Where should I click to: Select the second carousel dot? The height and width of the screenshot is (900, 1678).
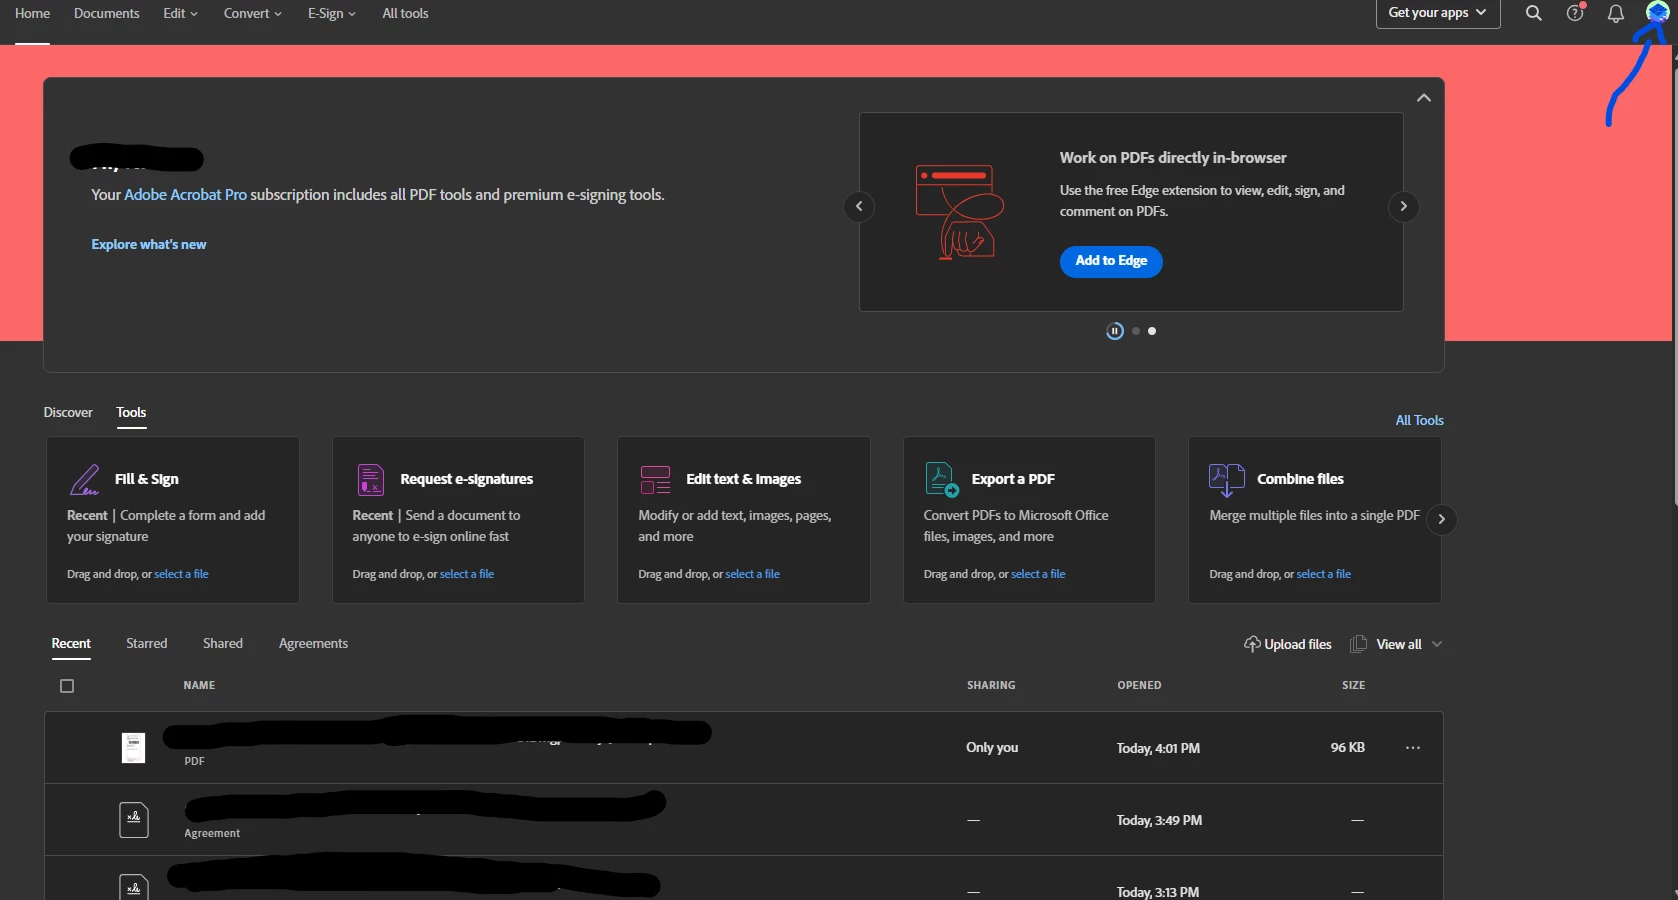click(1136, 331)
